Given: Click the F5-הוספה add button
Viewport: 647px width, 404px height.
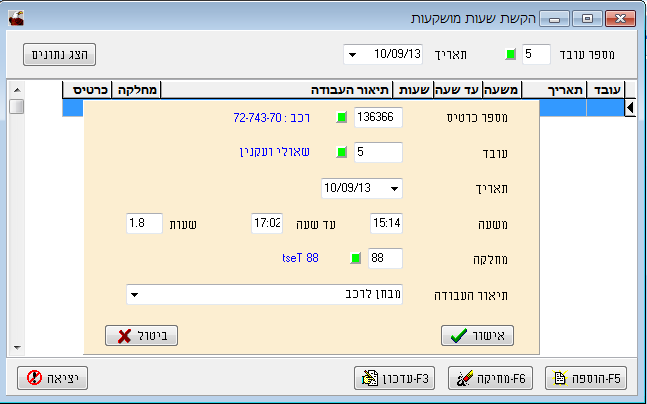Looking at the screenshot, I should point(586,378).
